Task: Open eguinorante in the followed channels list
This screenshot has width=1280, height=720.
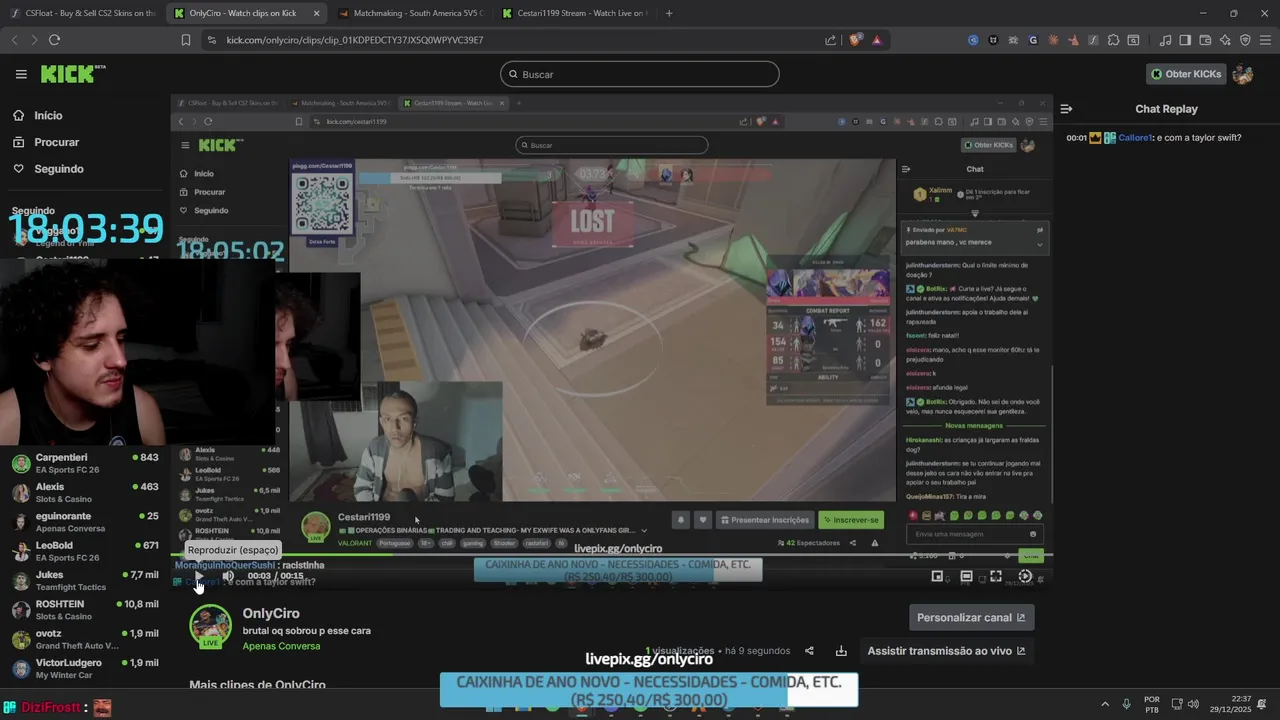Action: (x=85, y=522)
